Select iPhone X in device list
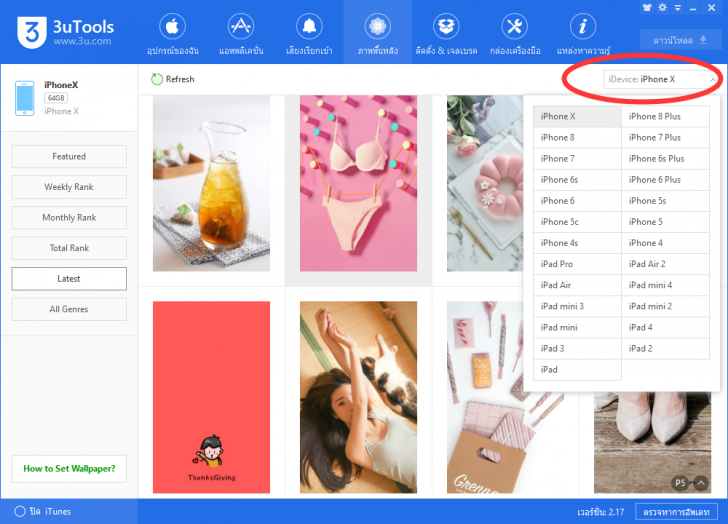 click(577, 116)
